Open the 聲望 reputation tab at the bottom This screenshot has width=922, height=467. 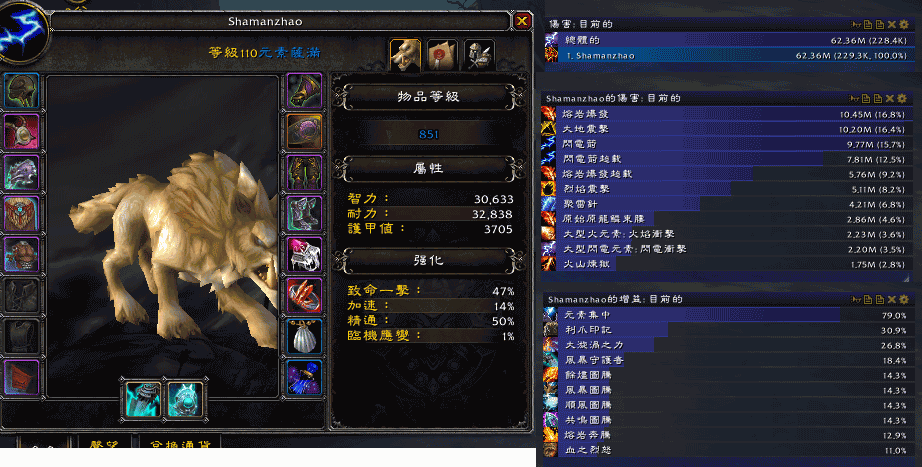click(x=103, y=442)
